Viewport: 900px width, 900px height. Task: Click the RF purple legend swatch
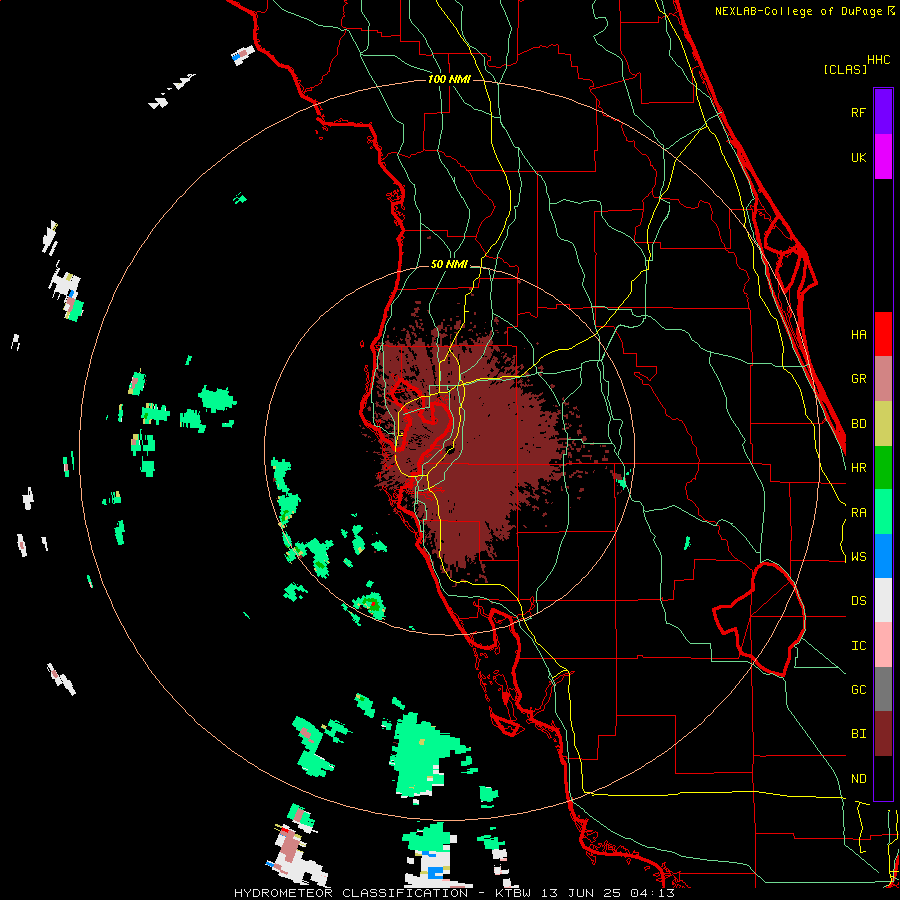pos(883,111)
